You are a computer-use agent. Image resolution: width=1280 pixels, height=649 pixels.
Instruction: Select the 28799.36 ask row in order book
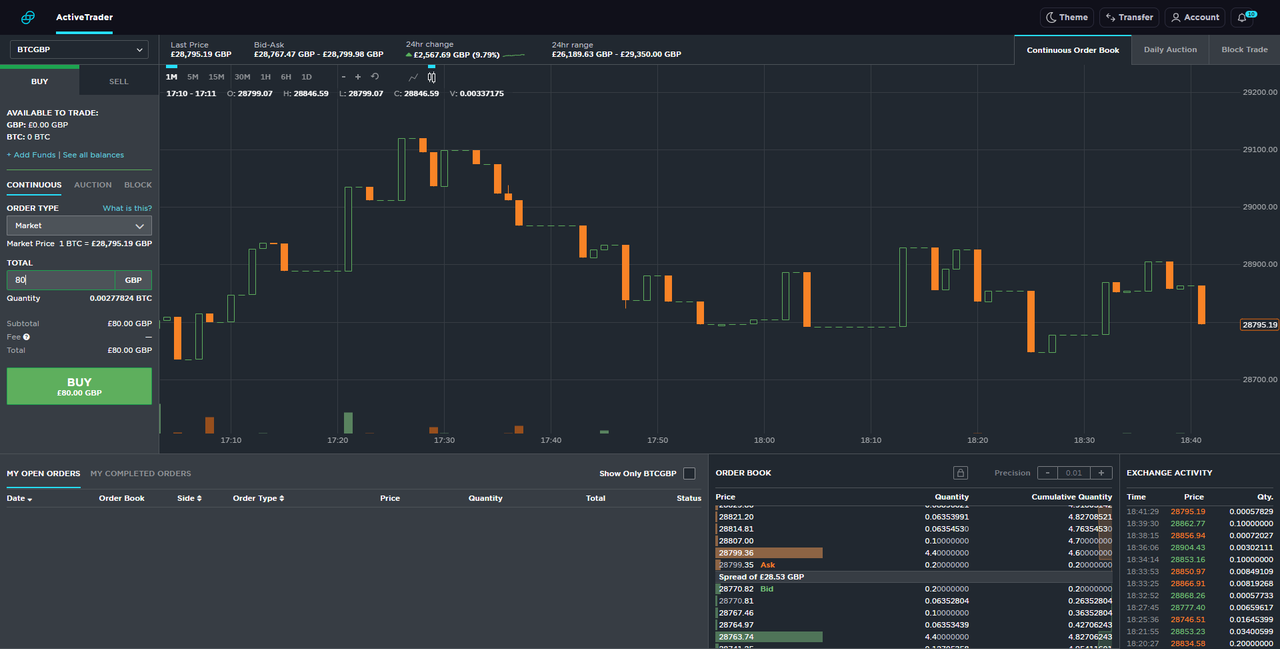pos(914,553)
